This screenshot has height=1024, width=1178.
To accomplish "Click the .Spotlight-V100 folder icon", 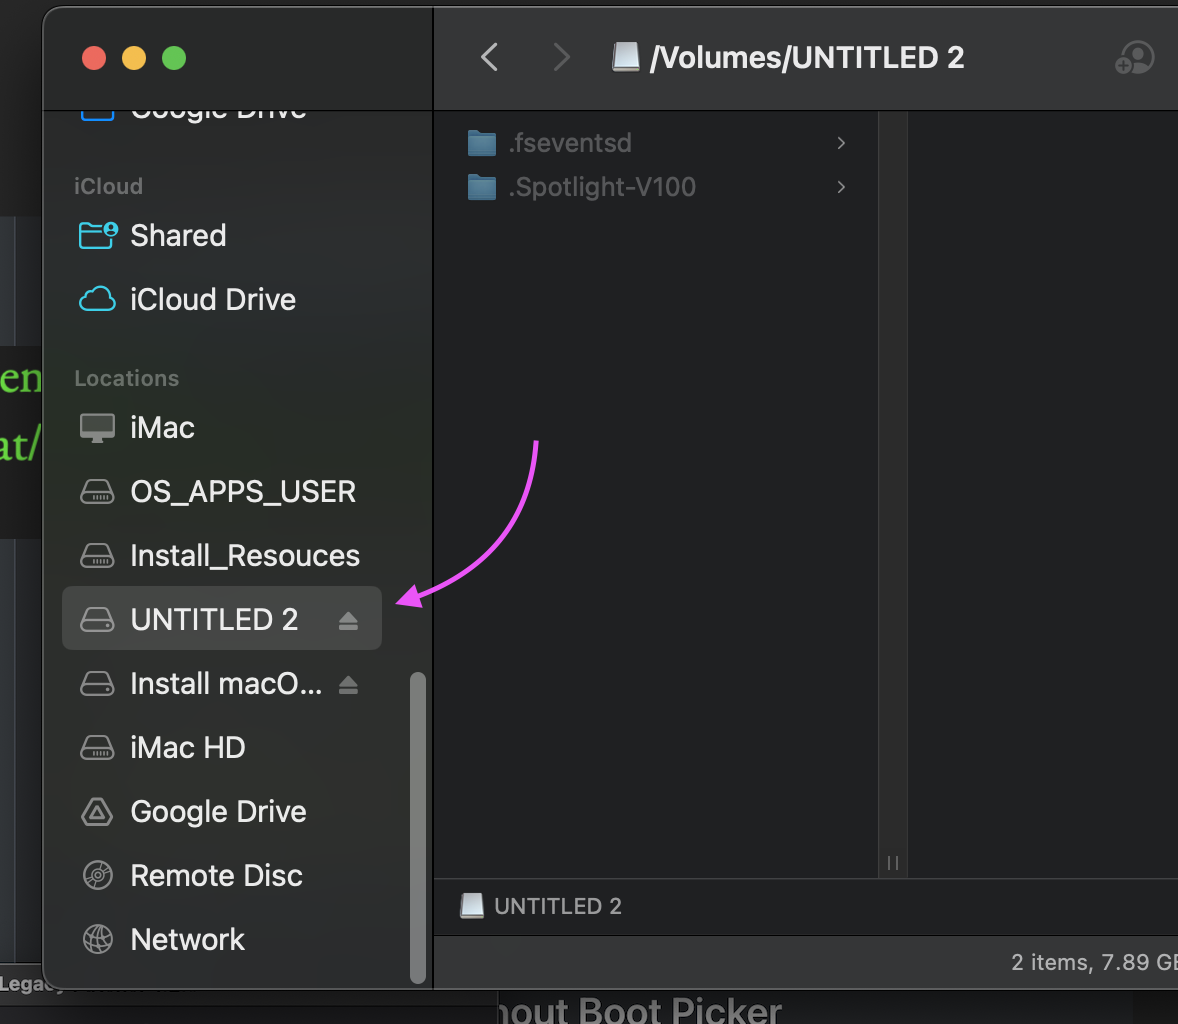I will click(482, 186).
